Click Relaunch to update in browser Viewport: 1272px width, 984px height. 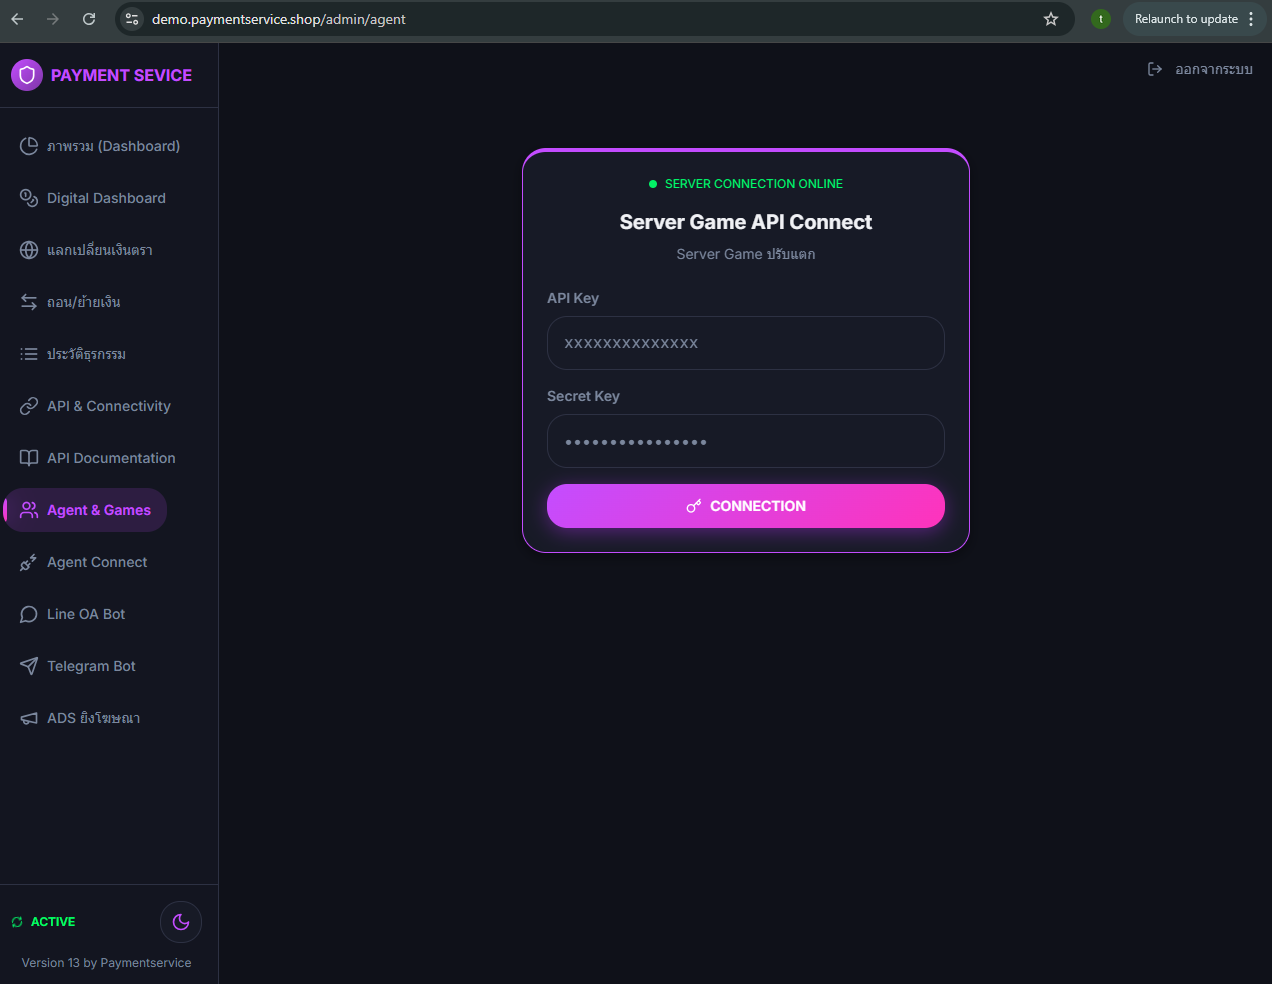(x=1186, y=19)
